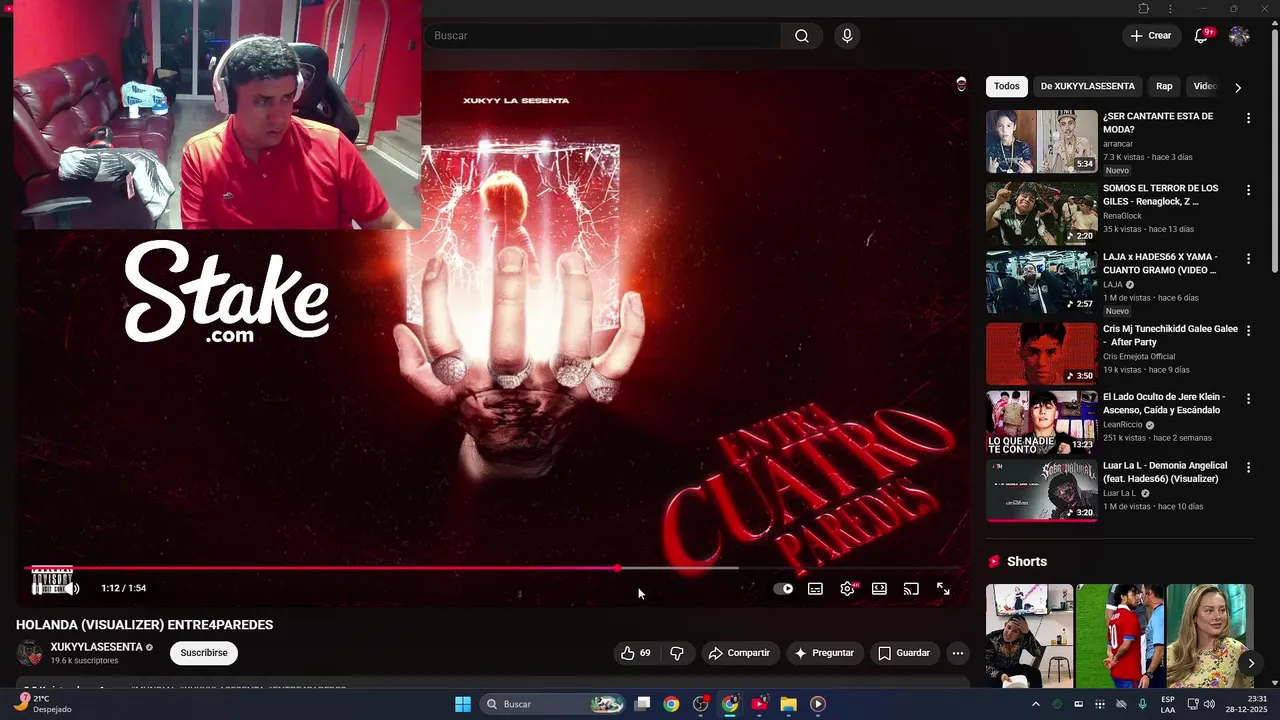Subscribe with the Suscribirse button
Viewport: 1280px width, 720px height.
point(204,653)
